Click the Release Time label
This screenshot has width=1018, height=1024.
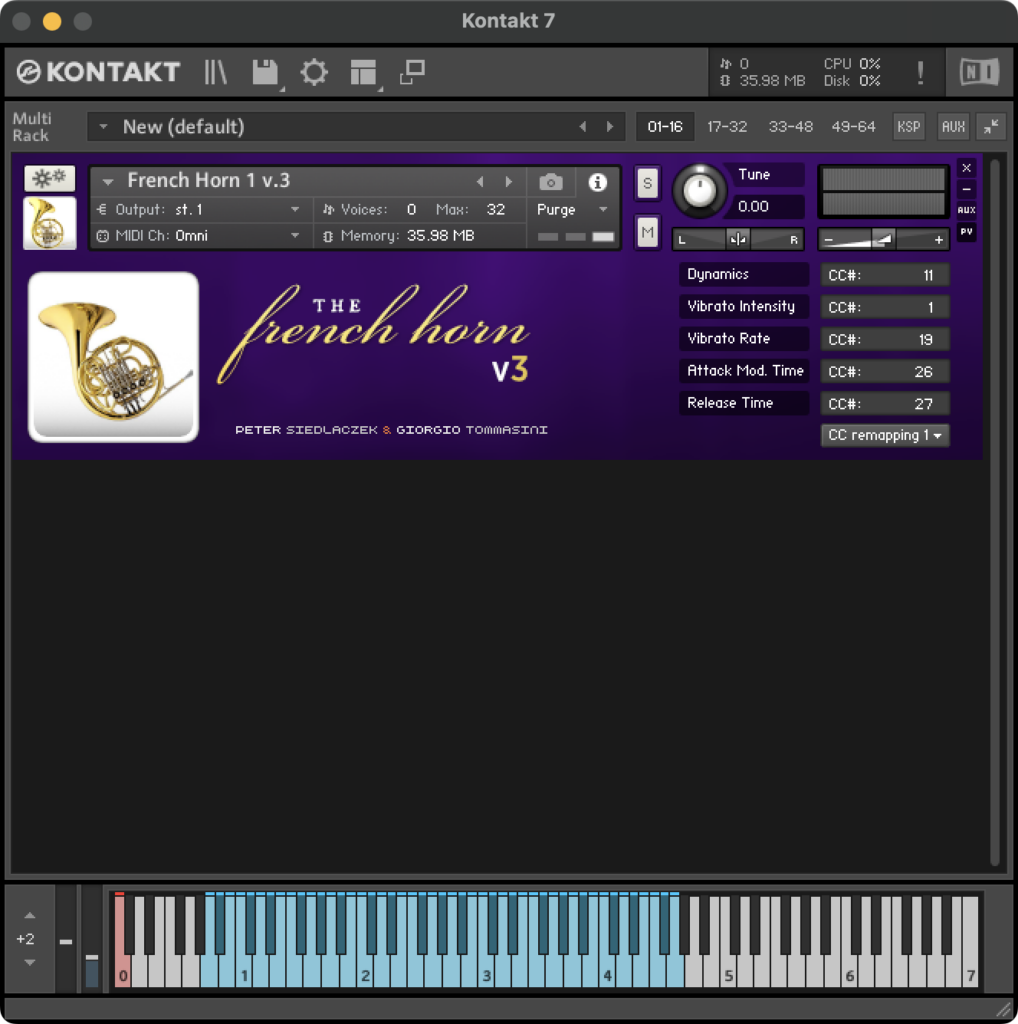(x=744, y=403)
